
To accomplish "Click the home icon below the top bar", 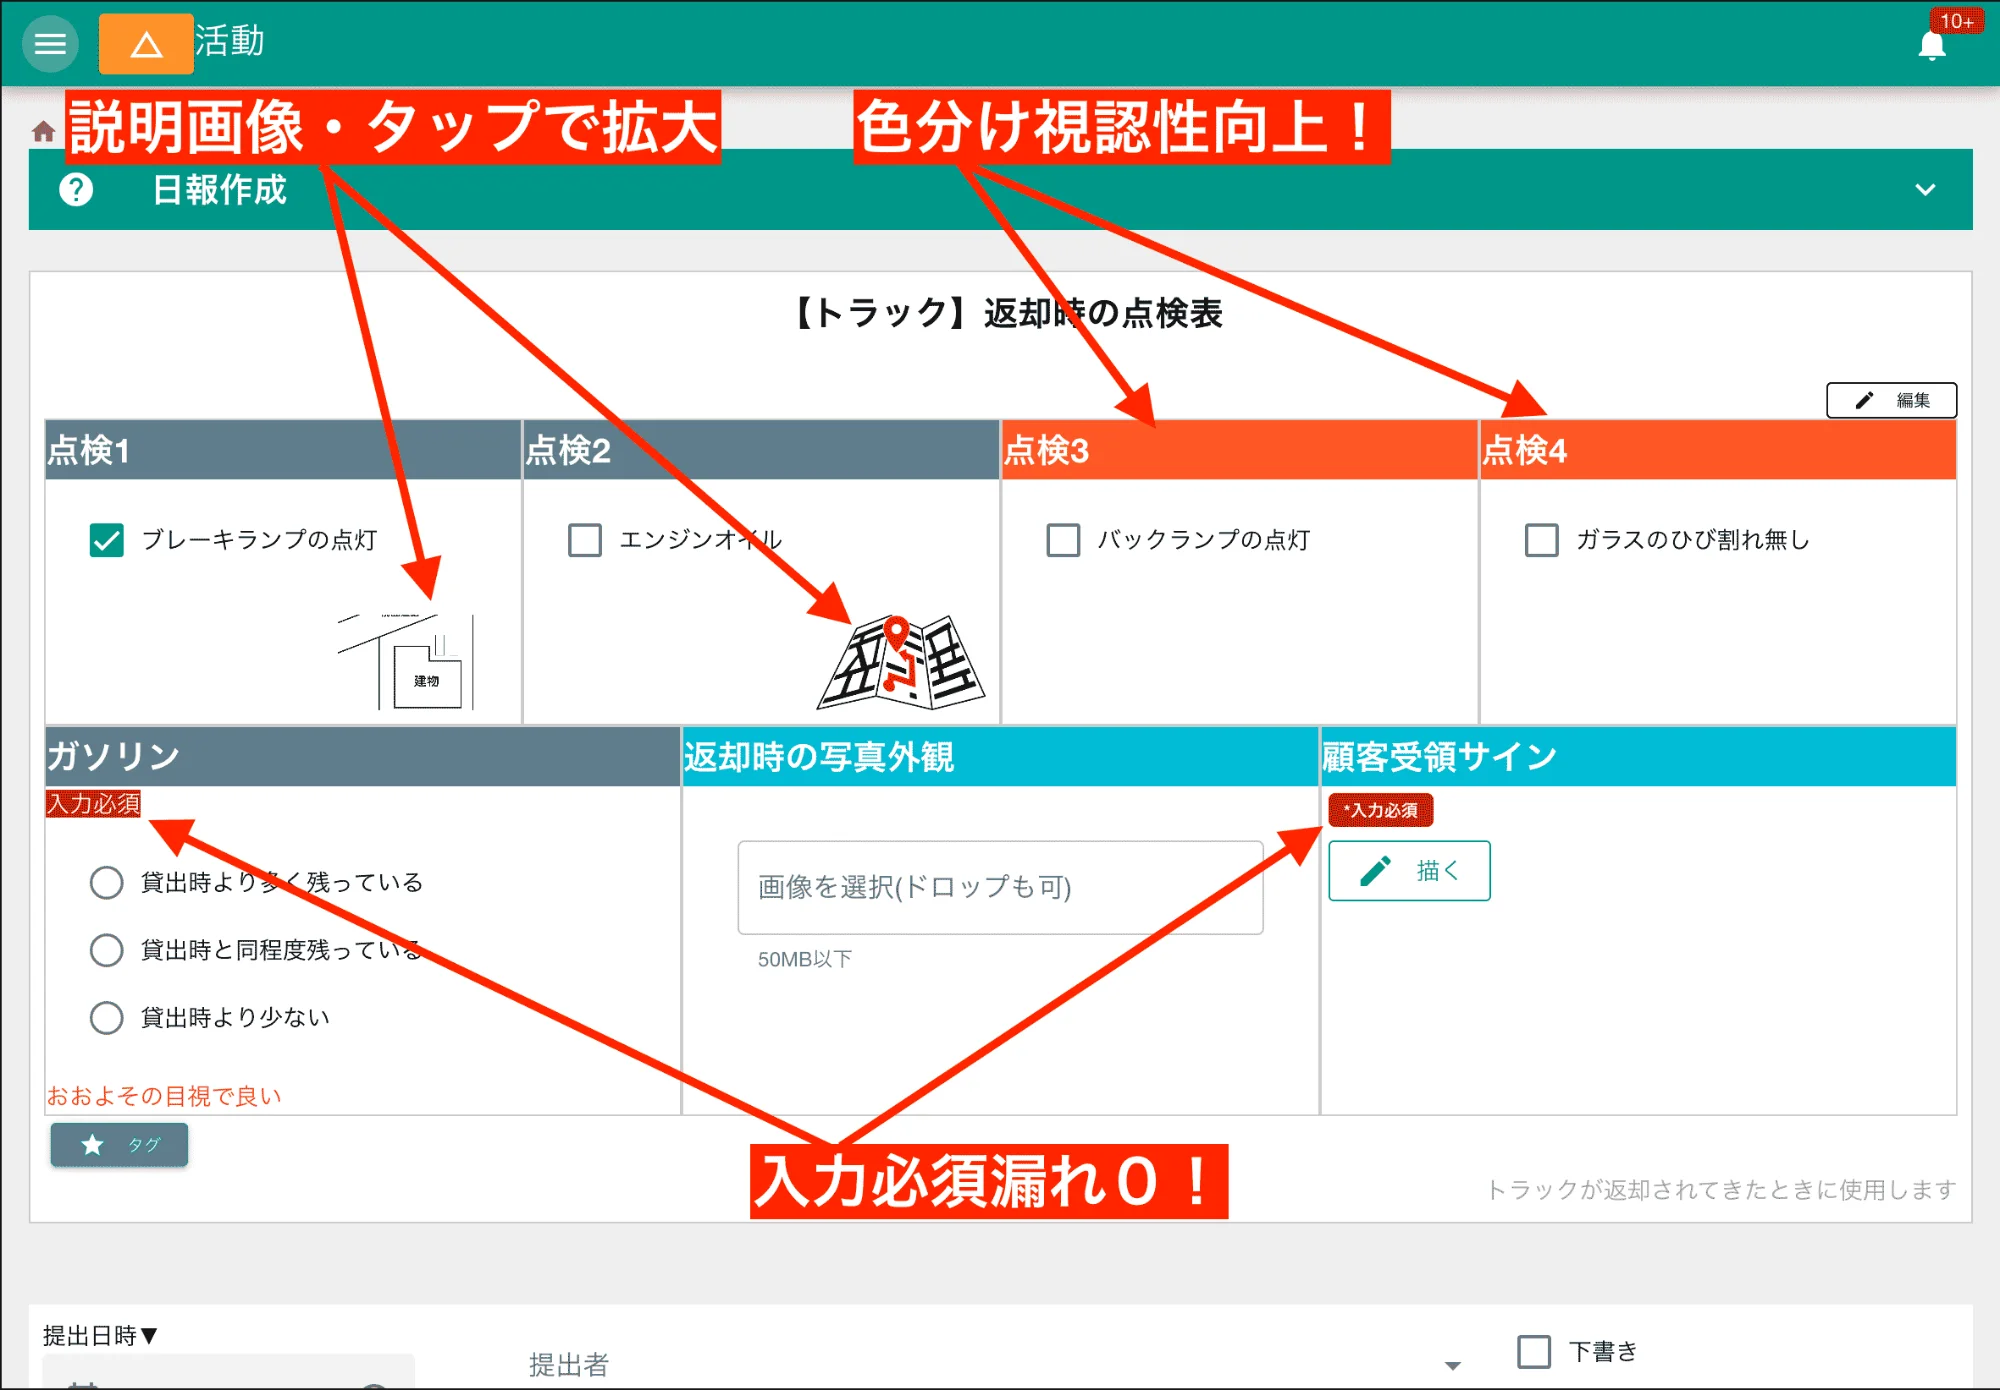I will (x=43, y=131).
